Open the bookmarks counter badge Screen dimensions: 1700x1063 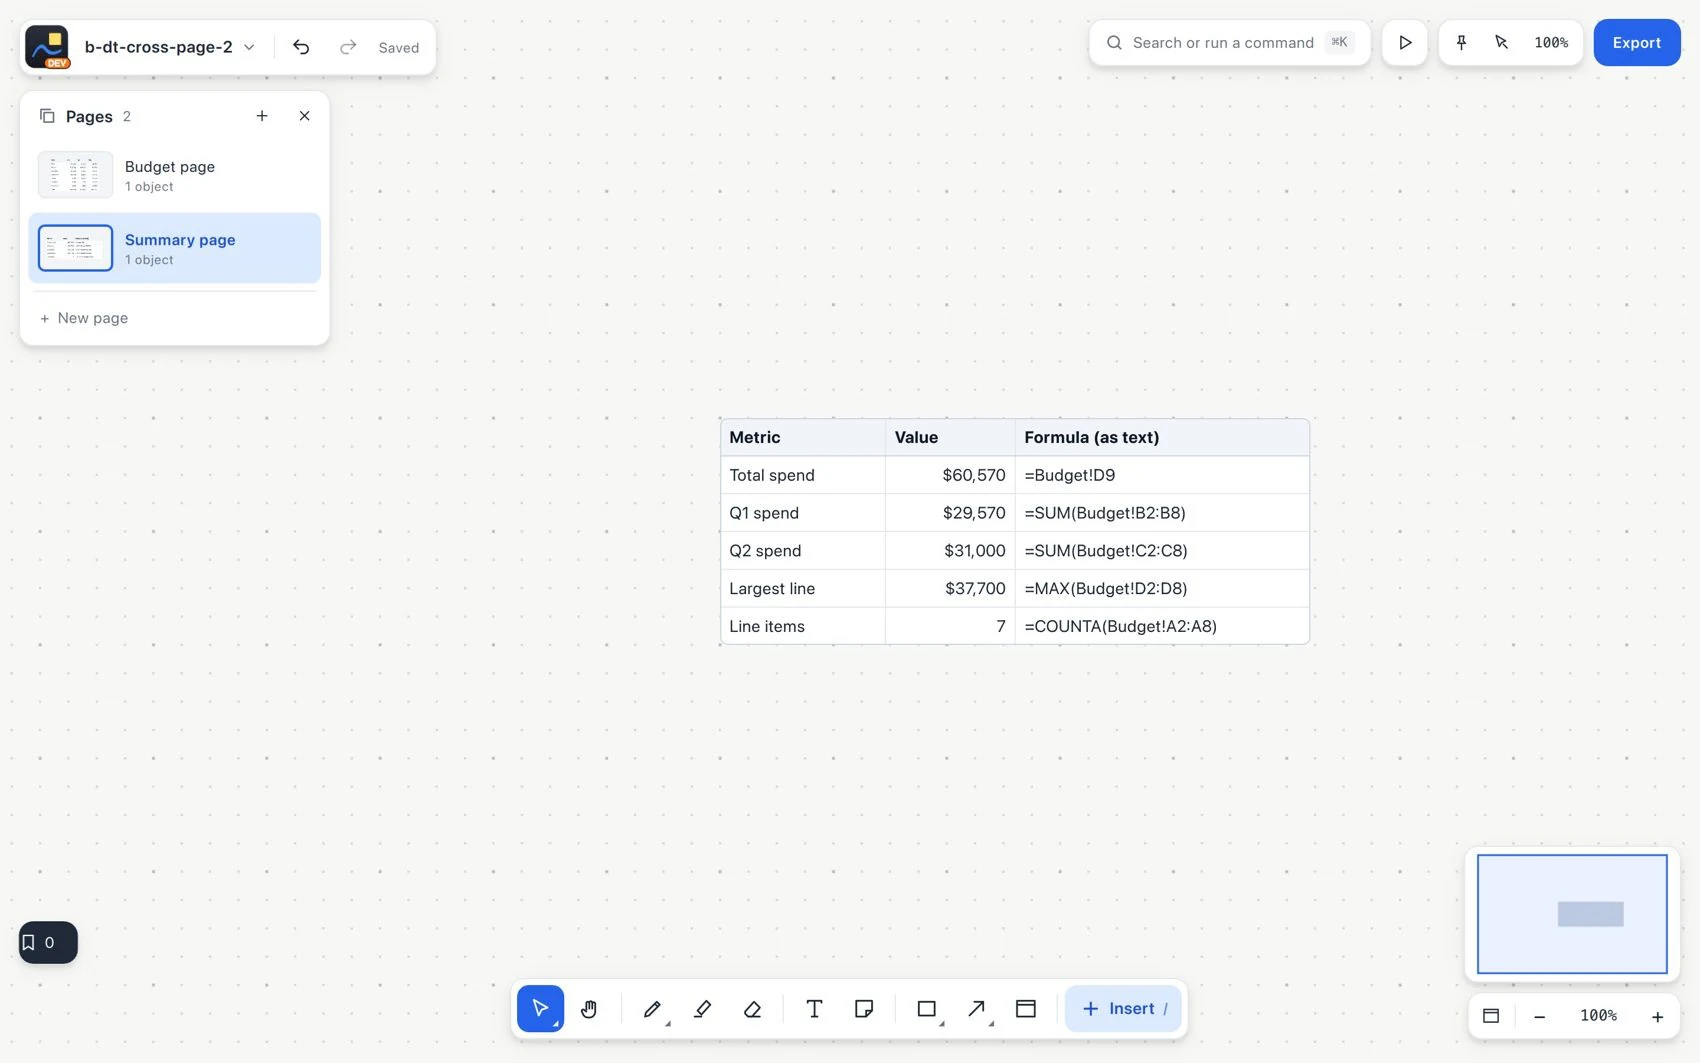click(x=48, y=942)
